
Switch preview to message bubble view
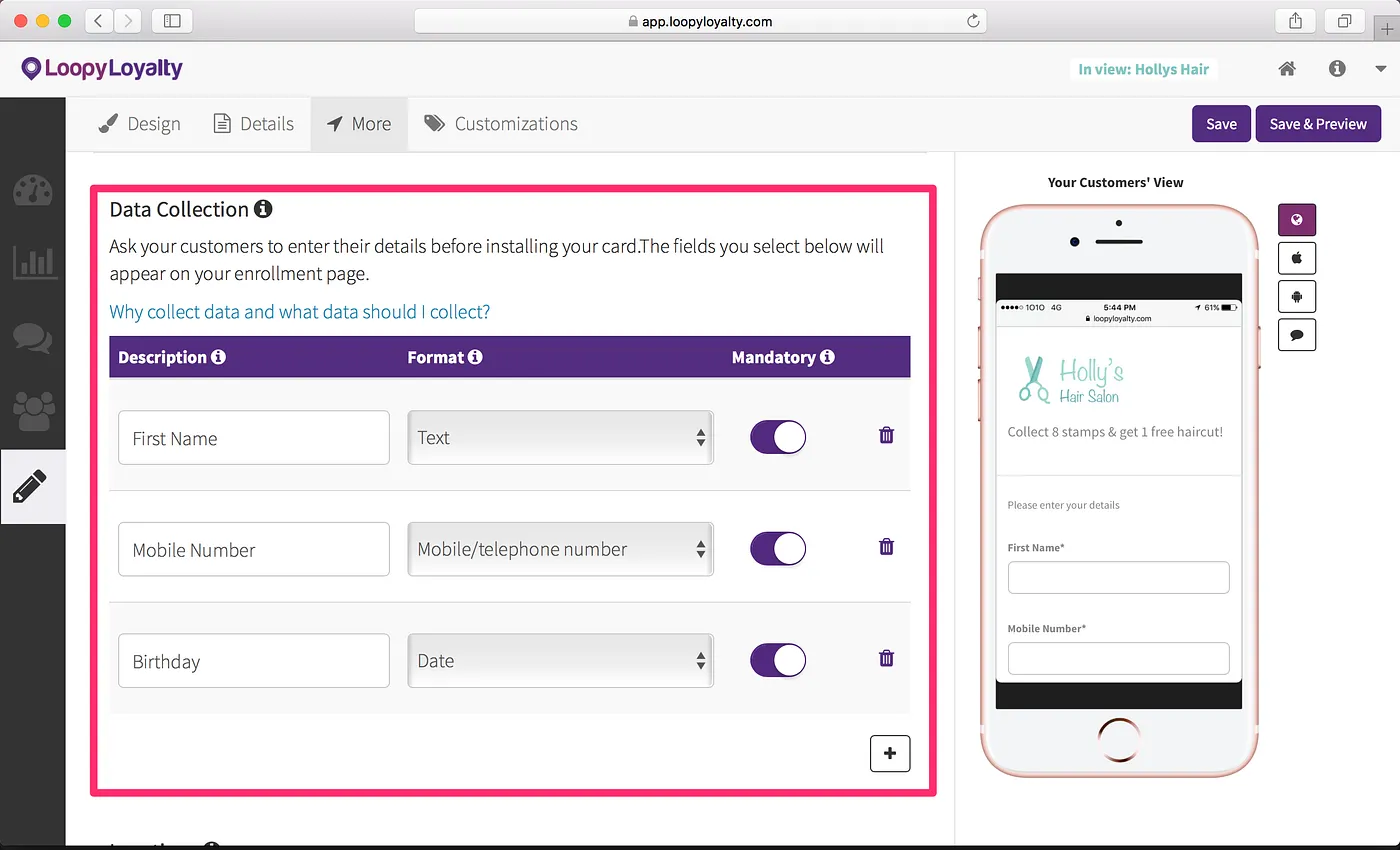point(1297,334)
